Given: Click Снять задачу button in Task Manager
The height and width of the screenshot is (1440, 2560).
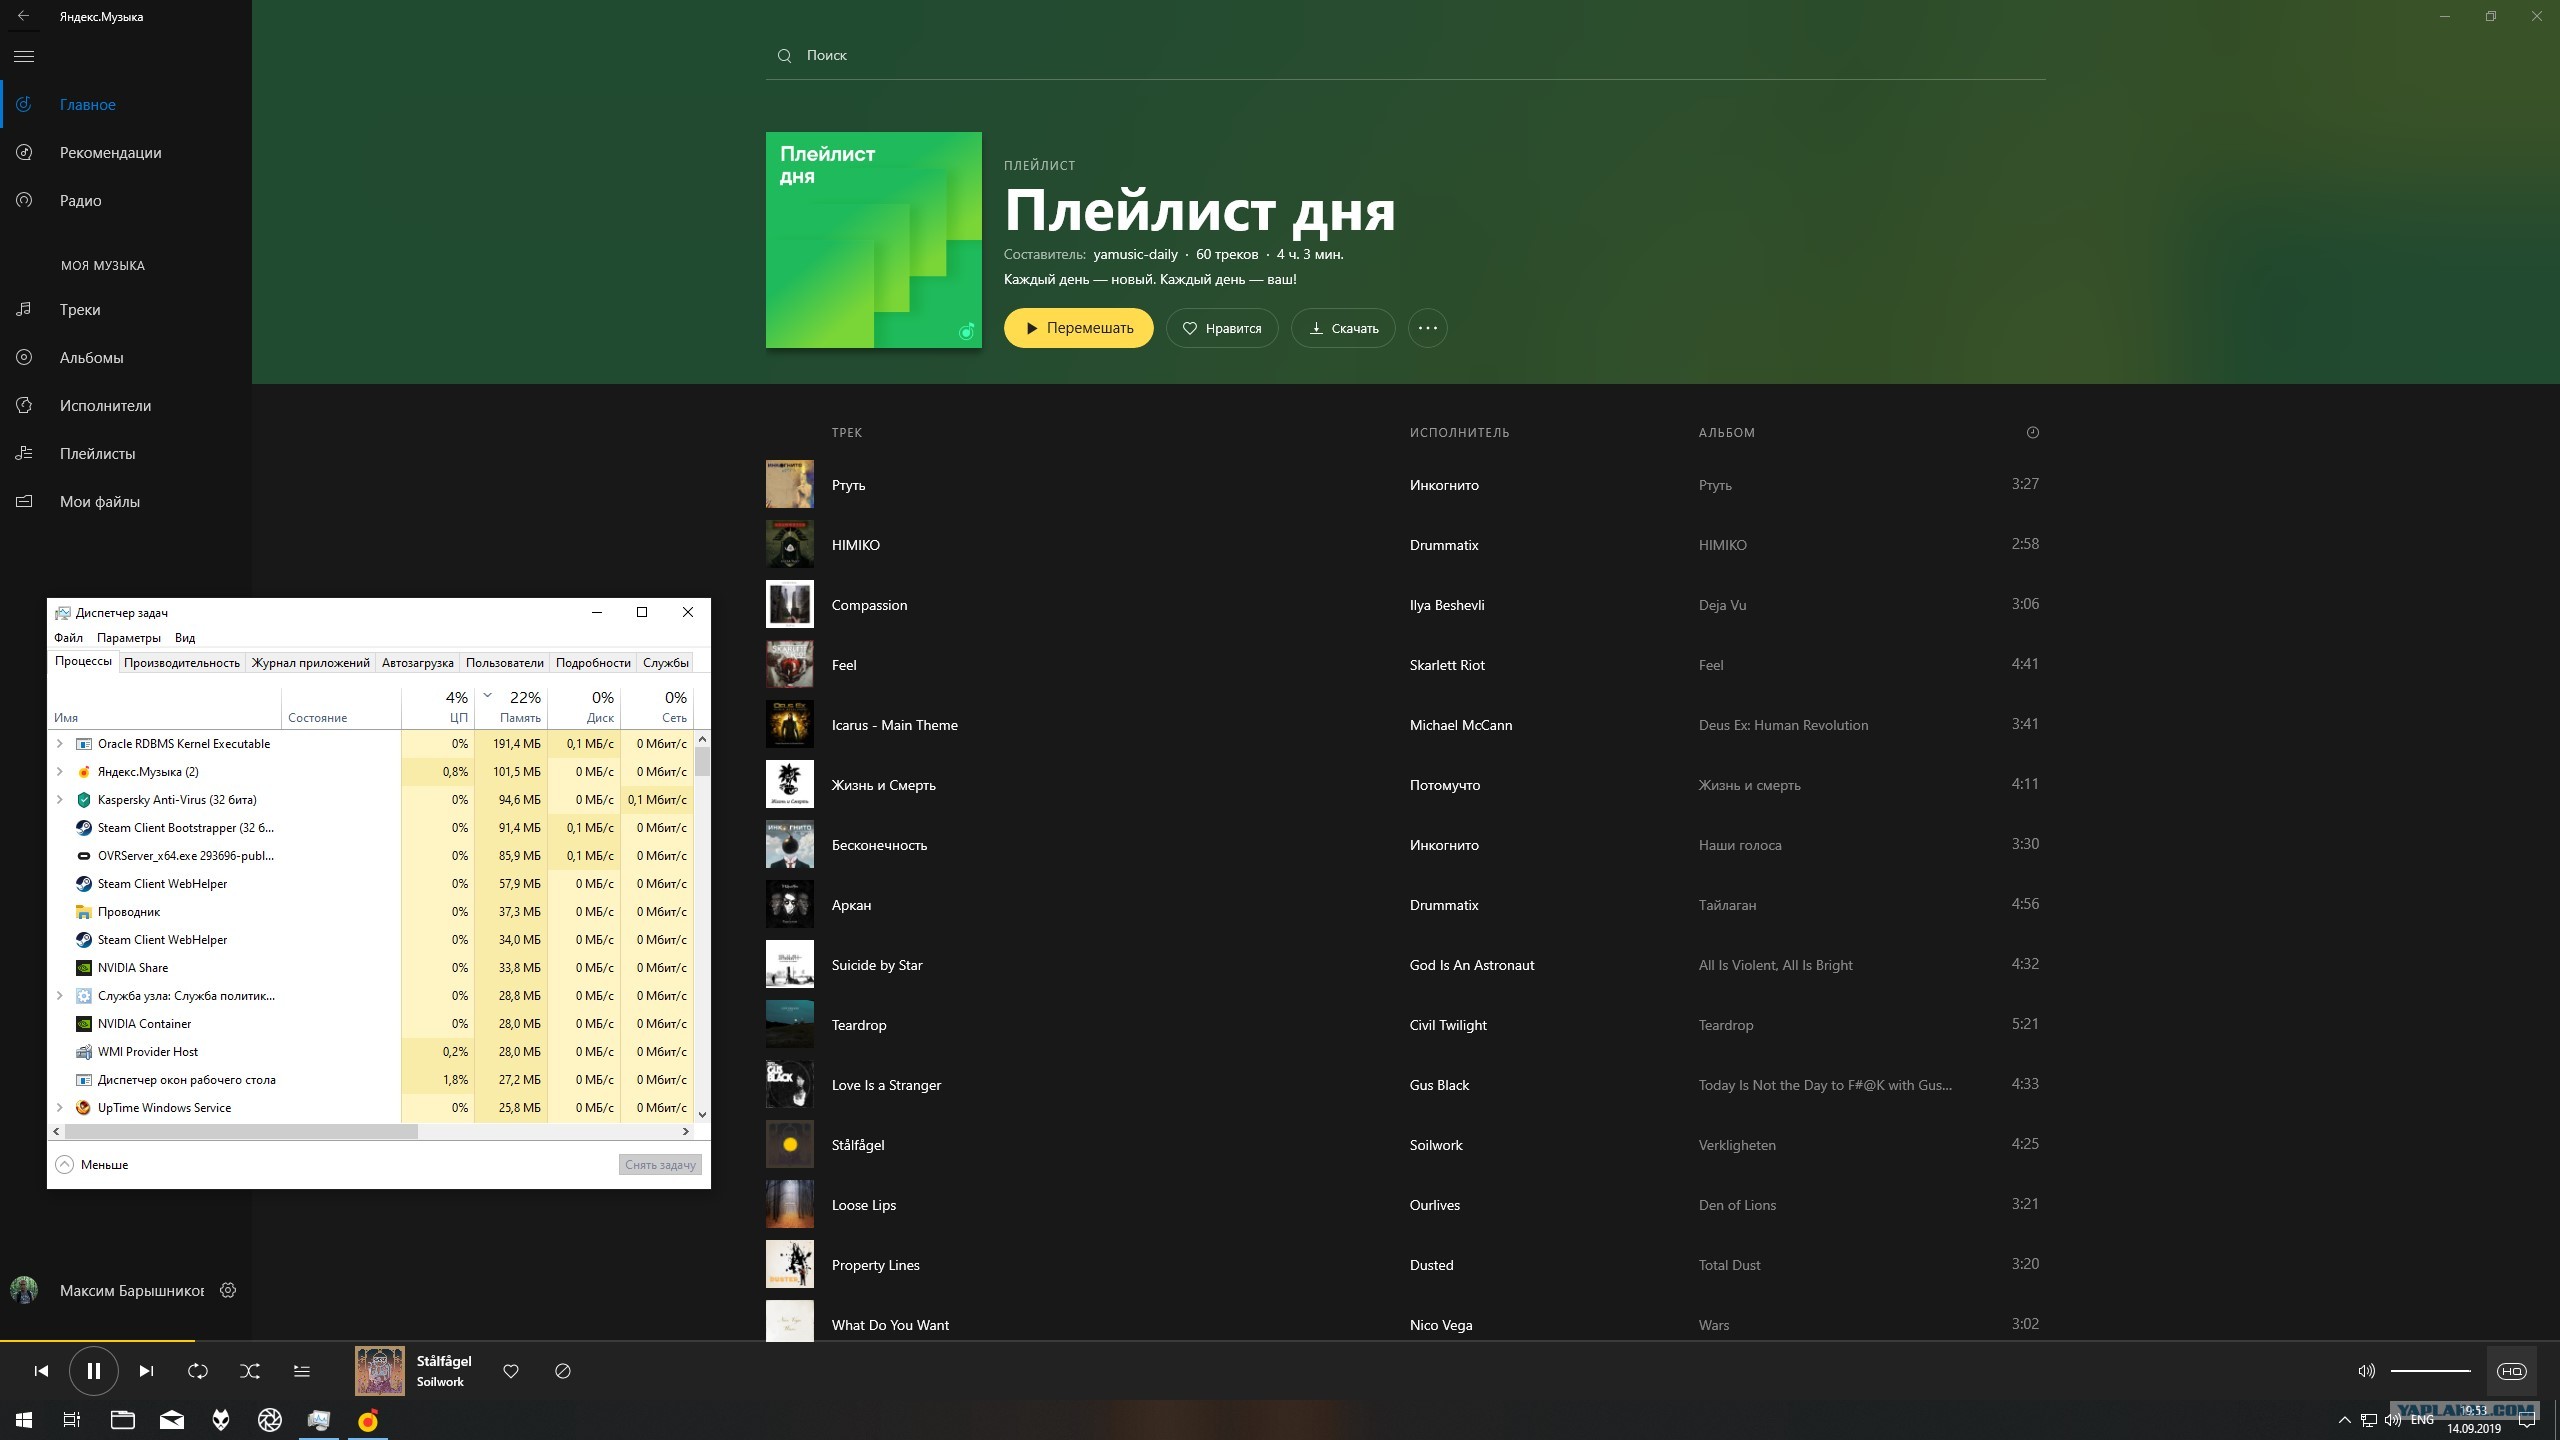Looking at the screenshot, I should [660, 1165].
